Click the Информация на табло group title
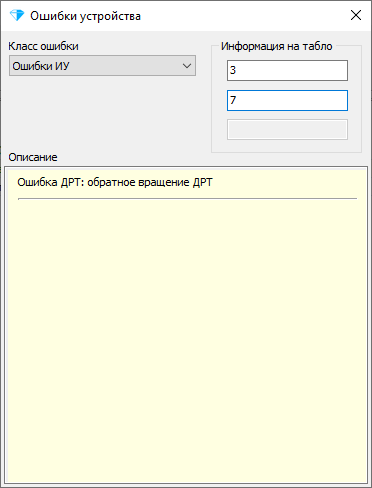 (277, 46)
